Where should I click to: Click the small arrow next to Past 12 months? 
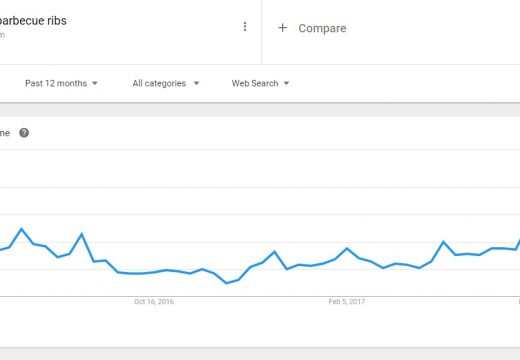95,83
